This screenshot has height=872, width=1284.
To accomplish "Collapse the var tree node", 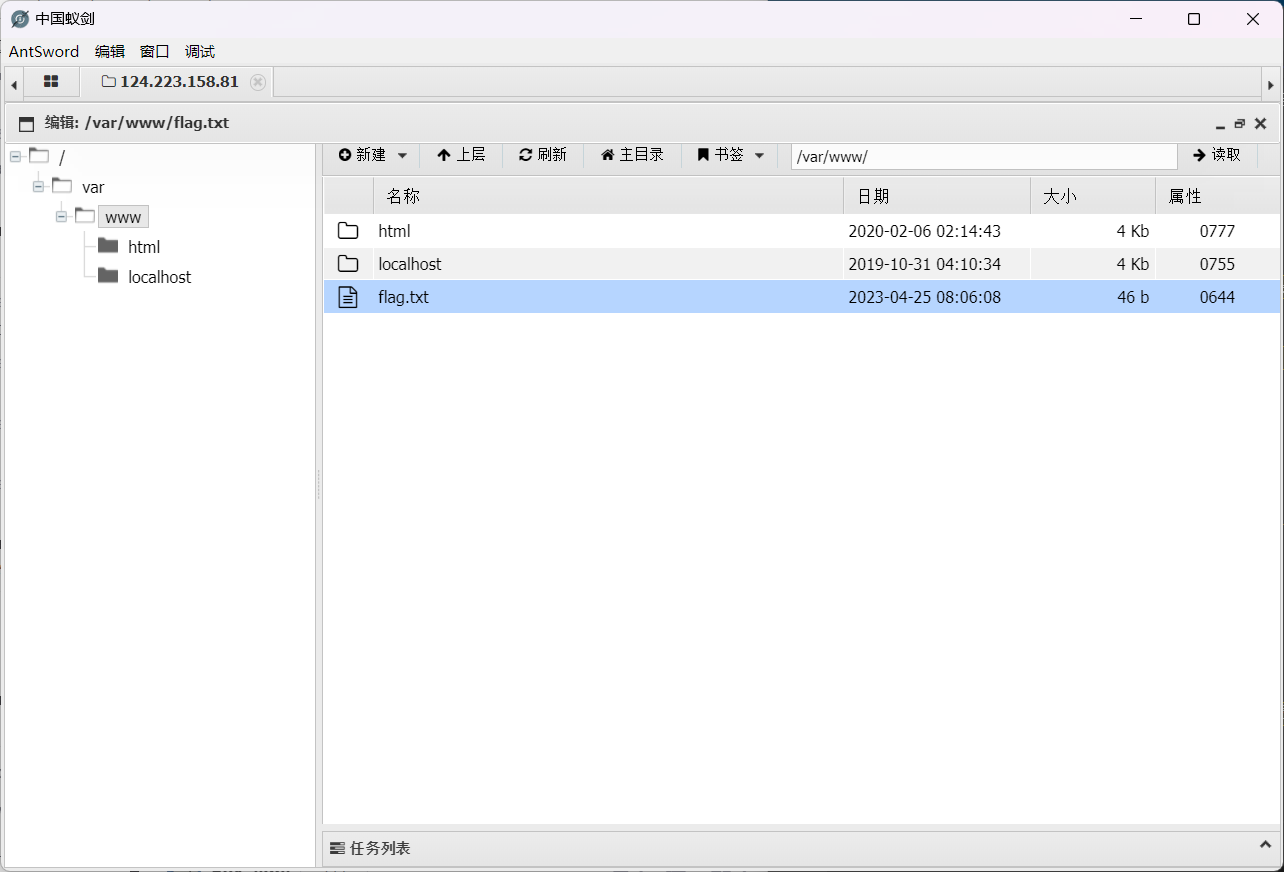I will pyautogui.click(x=39, y=187).
